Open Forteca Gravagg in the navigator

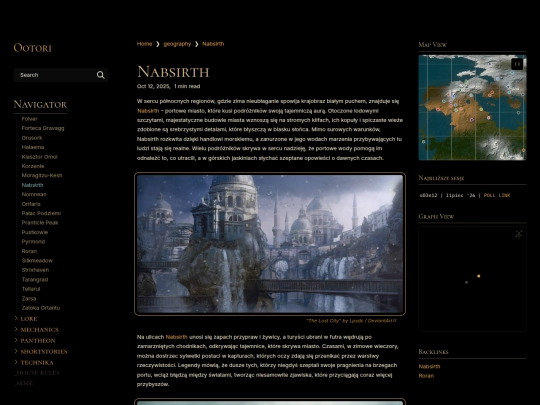click(43, 128)
